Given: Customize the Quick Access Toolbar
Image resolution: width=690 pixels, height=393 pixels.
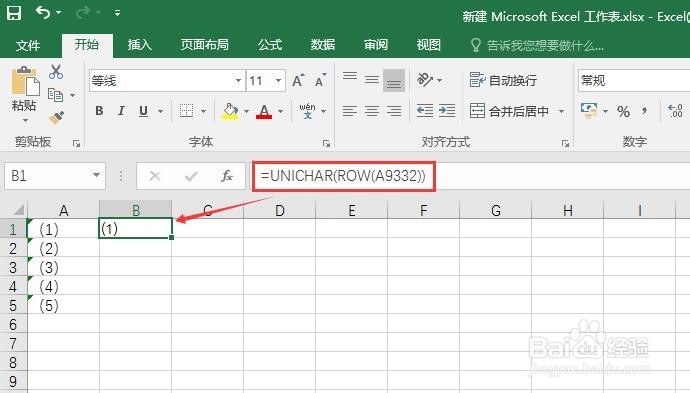Looking at the screenshot, I should point(117,13).
